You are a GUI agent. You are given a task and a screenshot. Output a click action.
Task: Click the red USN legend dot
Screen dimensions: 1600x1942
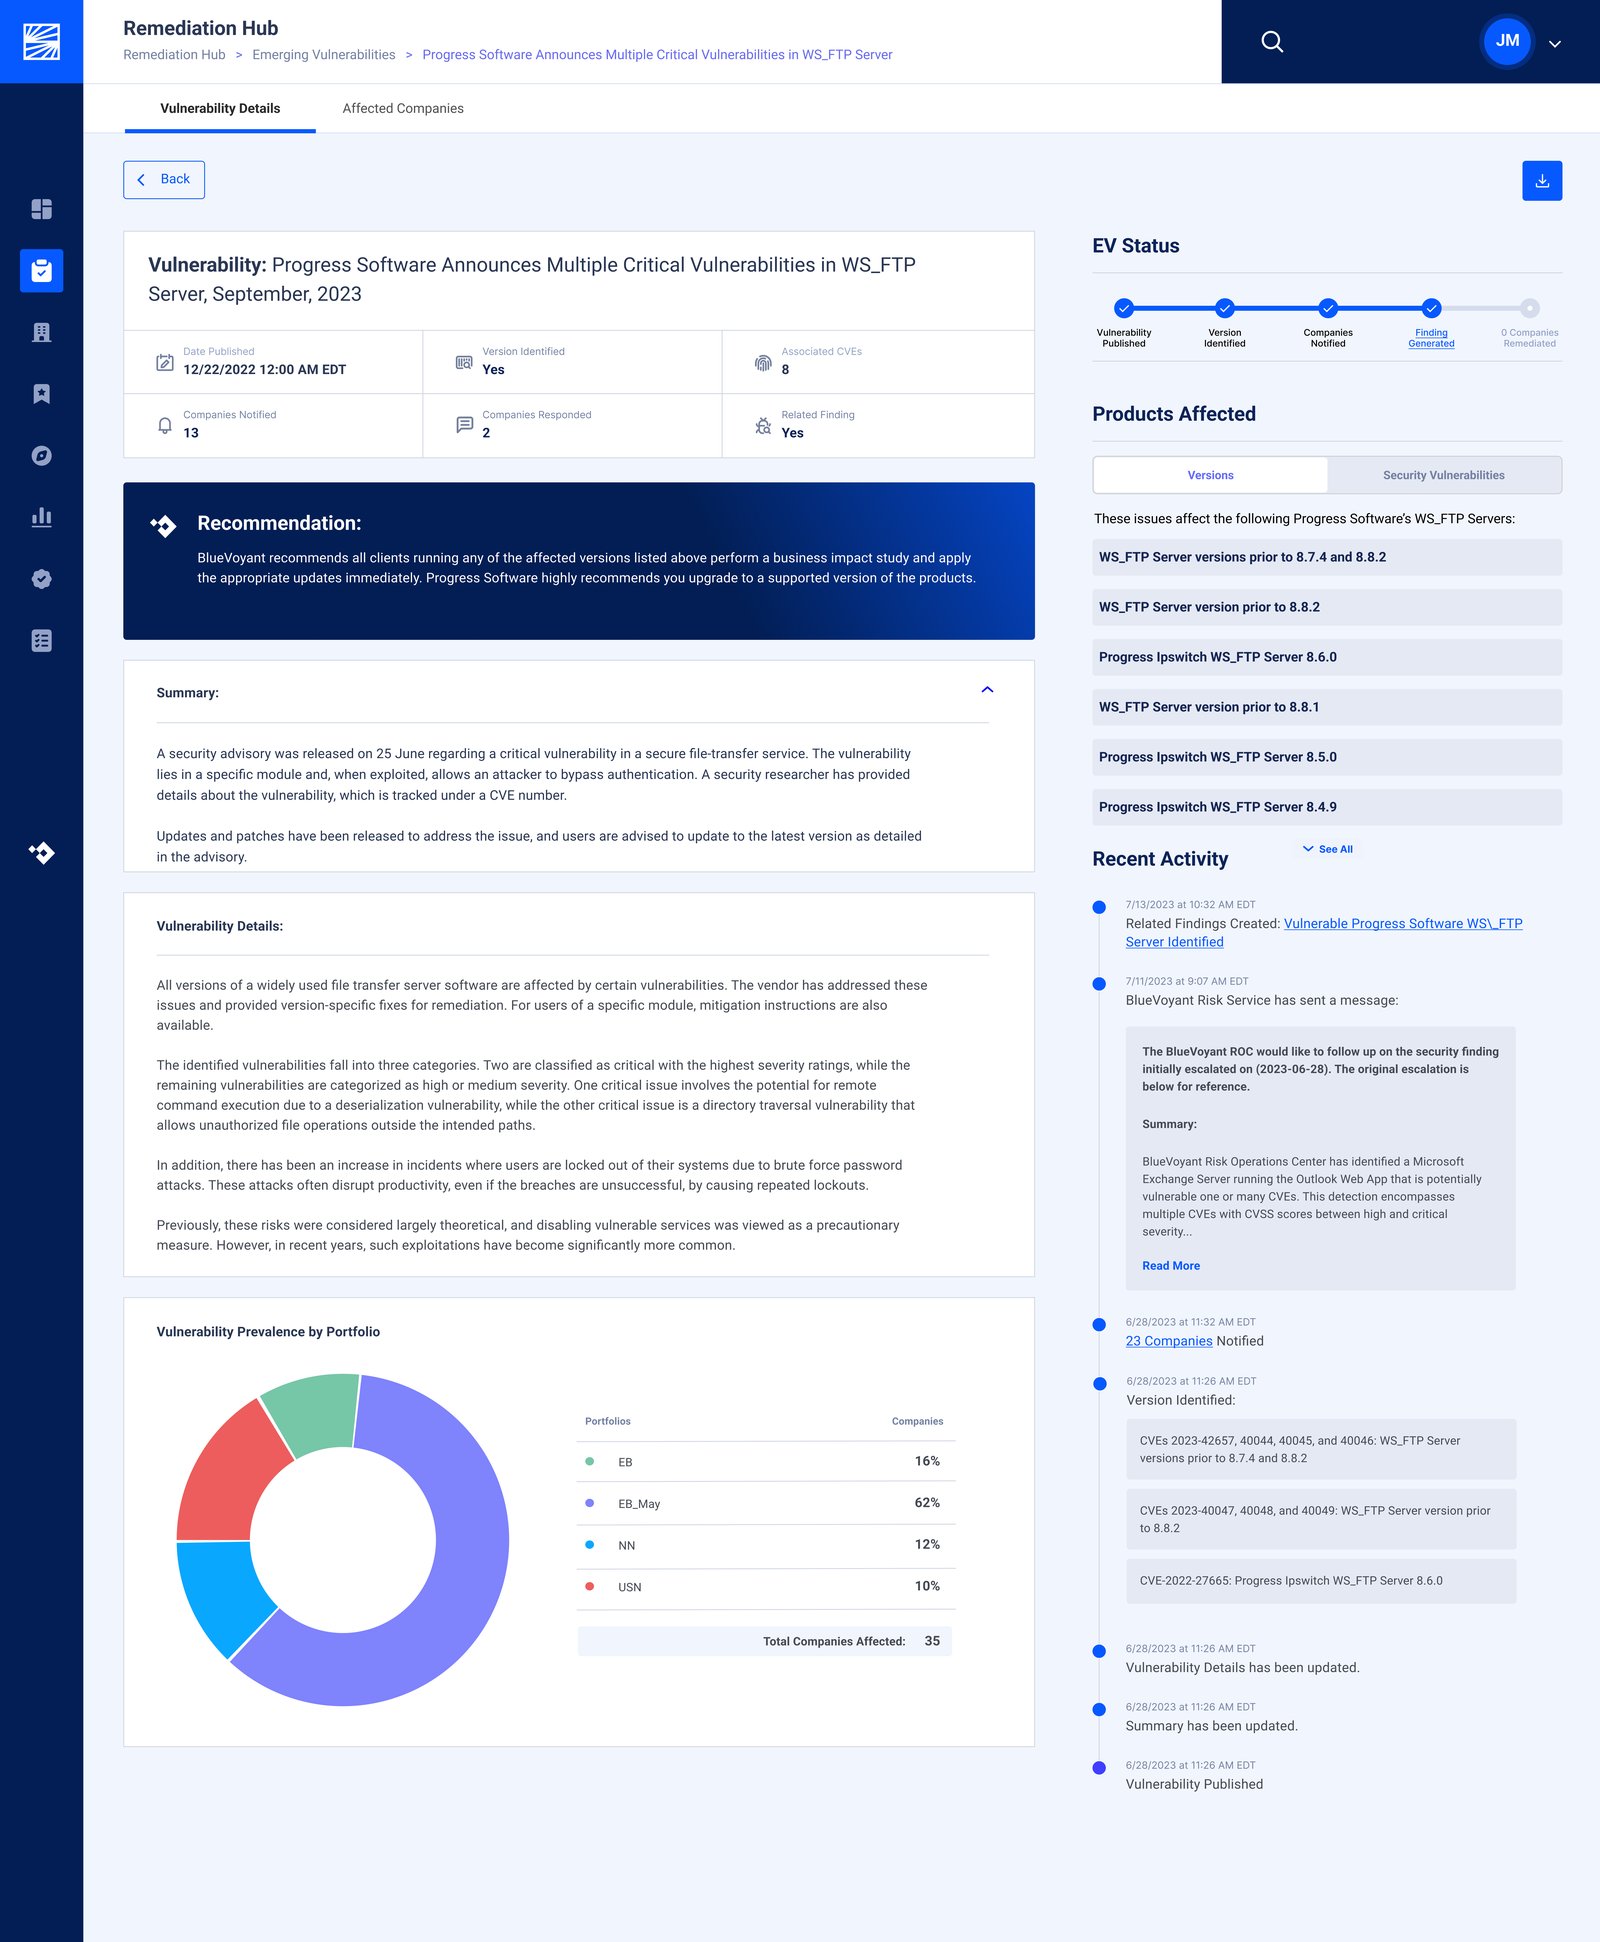[589, 1586]
